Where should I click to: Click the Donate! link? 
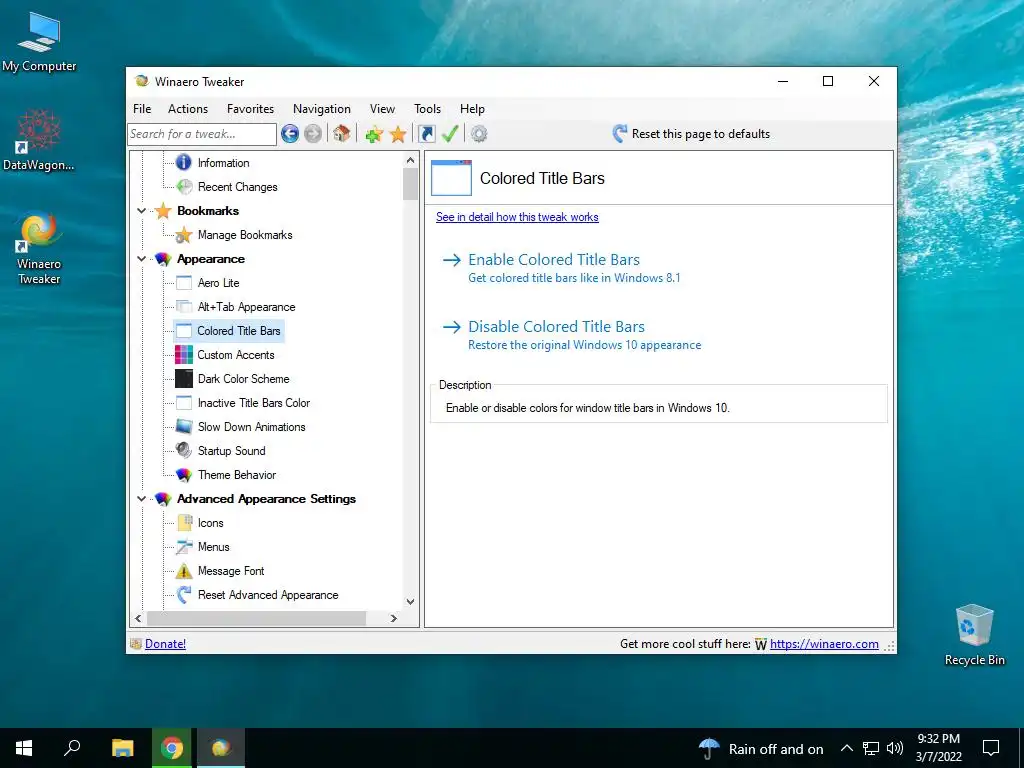coord(165,644)
